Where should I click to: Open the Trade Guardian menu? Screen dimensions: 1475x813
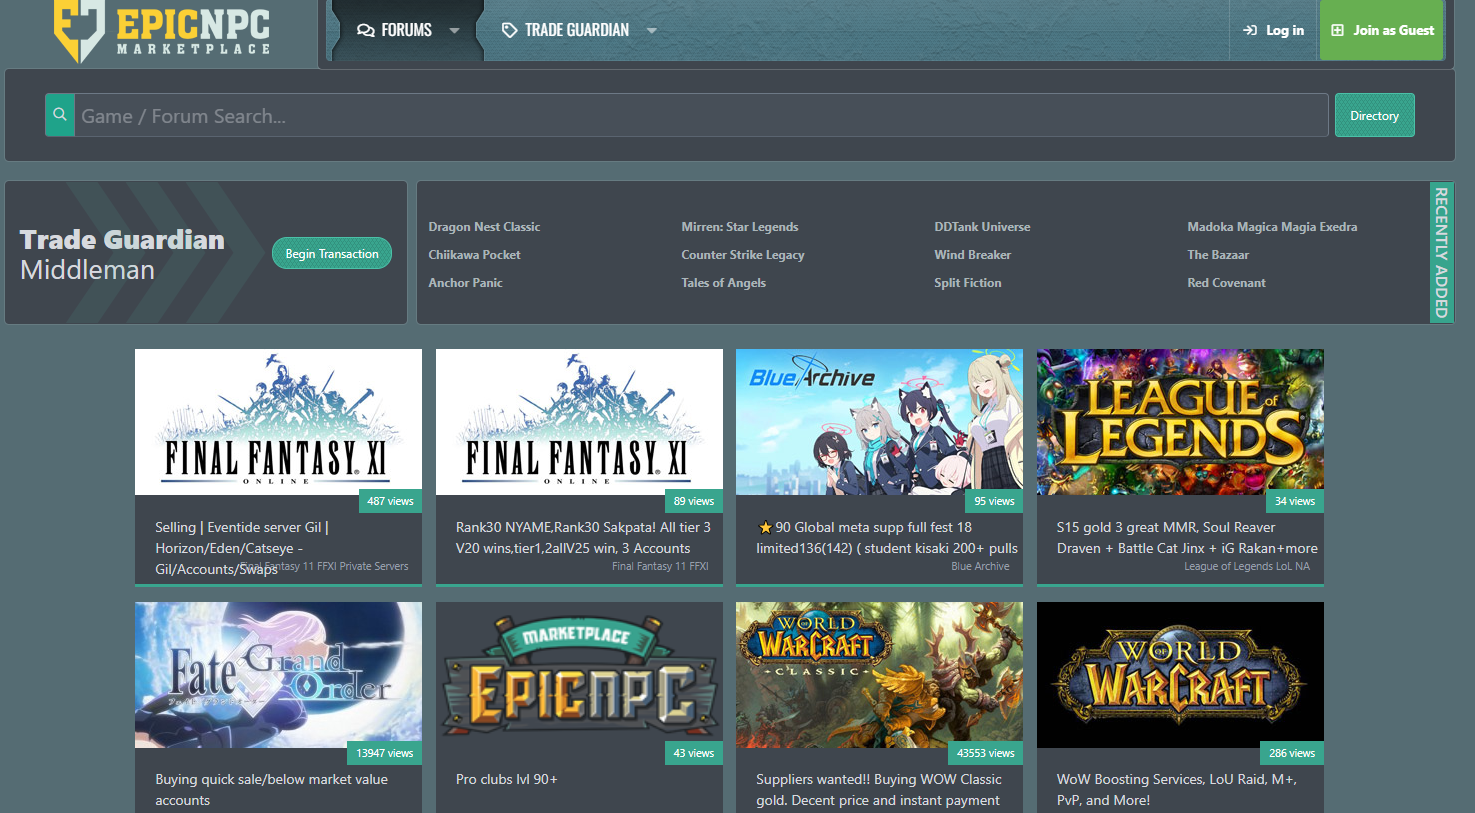pos(576,30)
